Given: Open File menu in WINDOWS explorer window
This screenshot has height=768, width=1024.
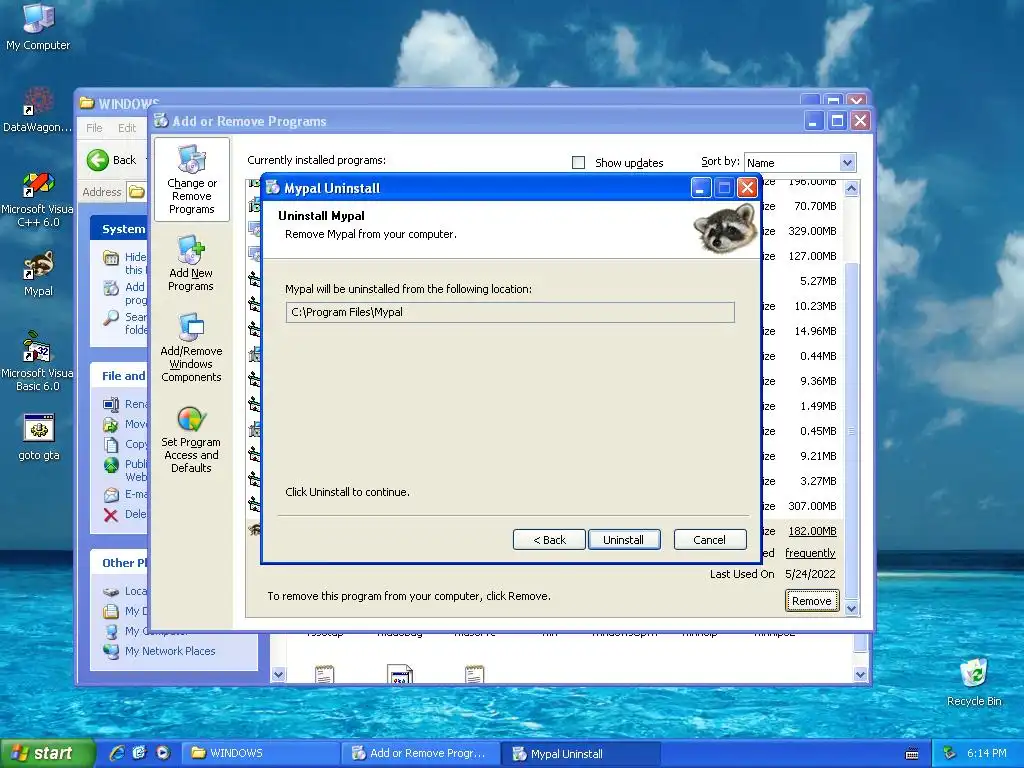Looking at the screenshot, I should [x=94, y=127].
